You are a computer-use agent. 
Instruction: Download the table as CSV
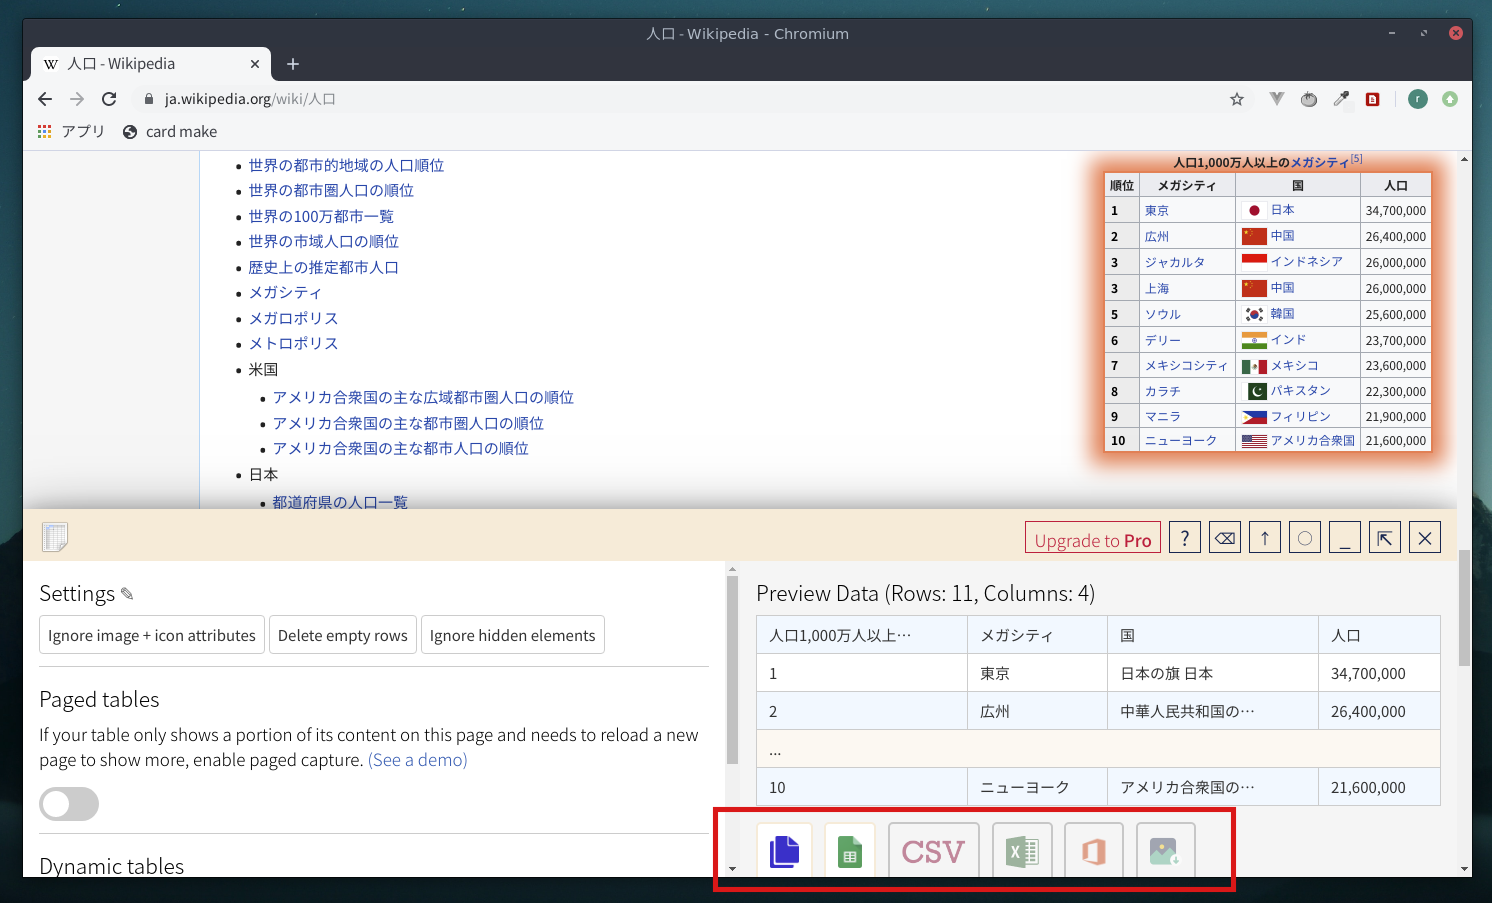click(933, 851)
